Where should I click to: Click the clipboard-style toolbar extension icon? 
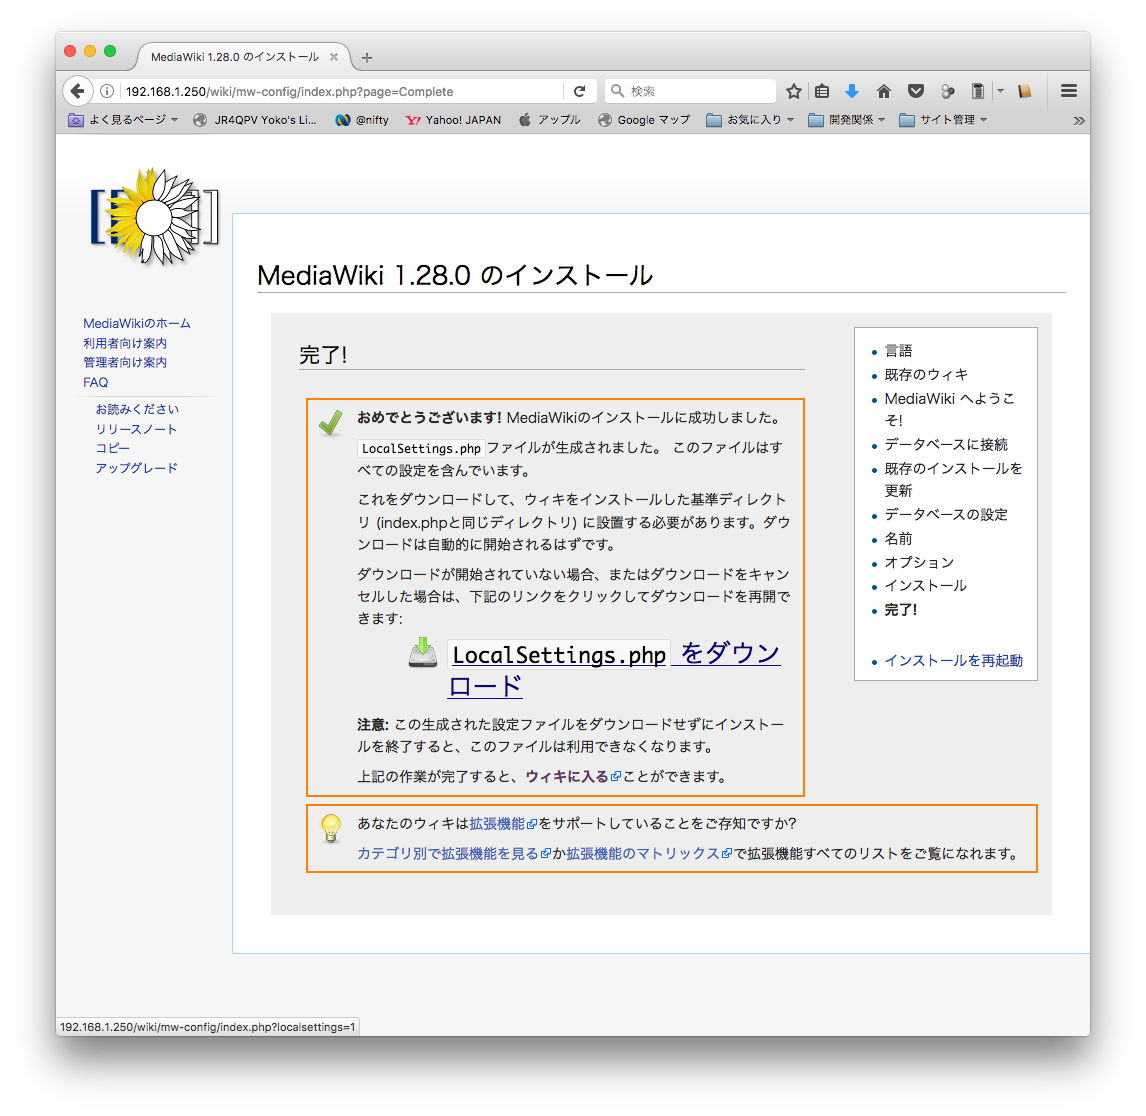point(978,91)
